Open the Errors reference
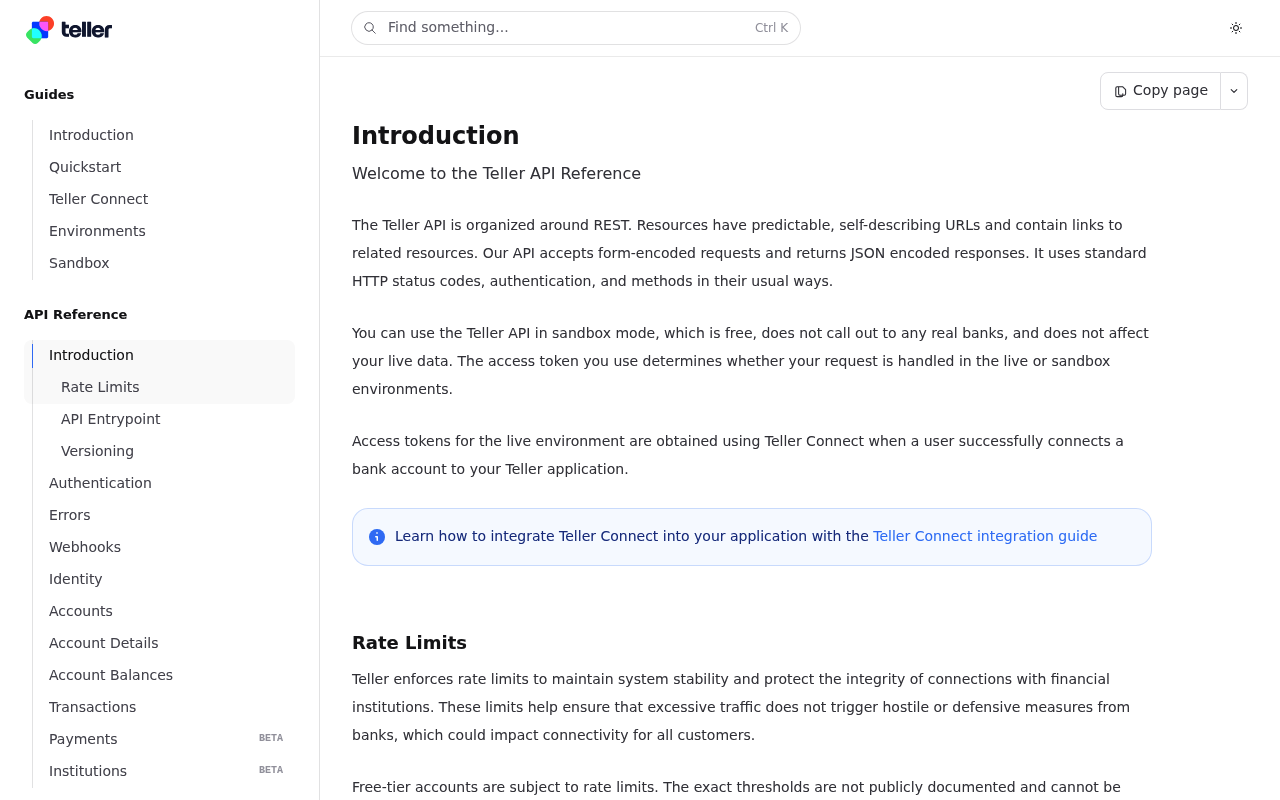Viewport: 1280px width, 800px height. [x=70, y=515]
